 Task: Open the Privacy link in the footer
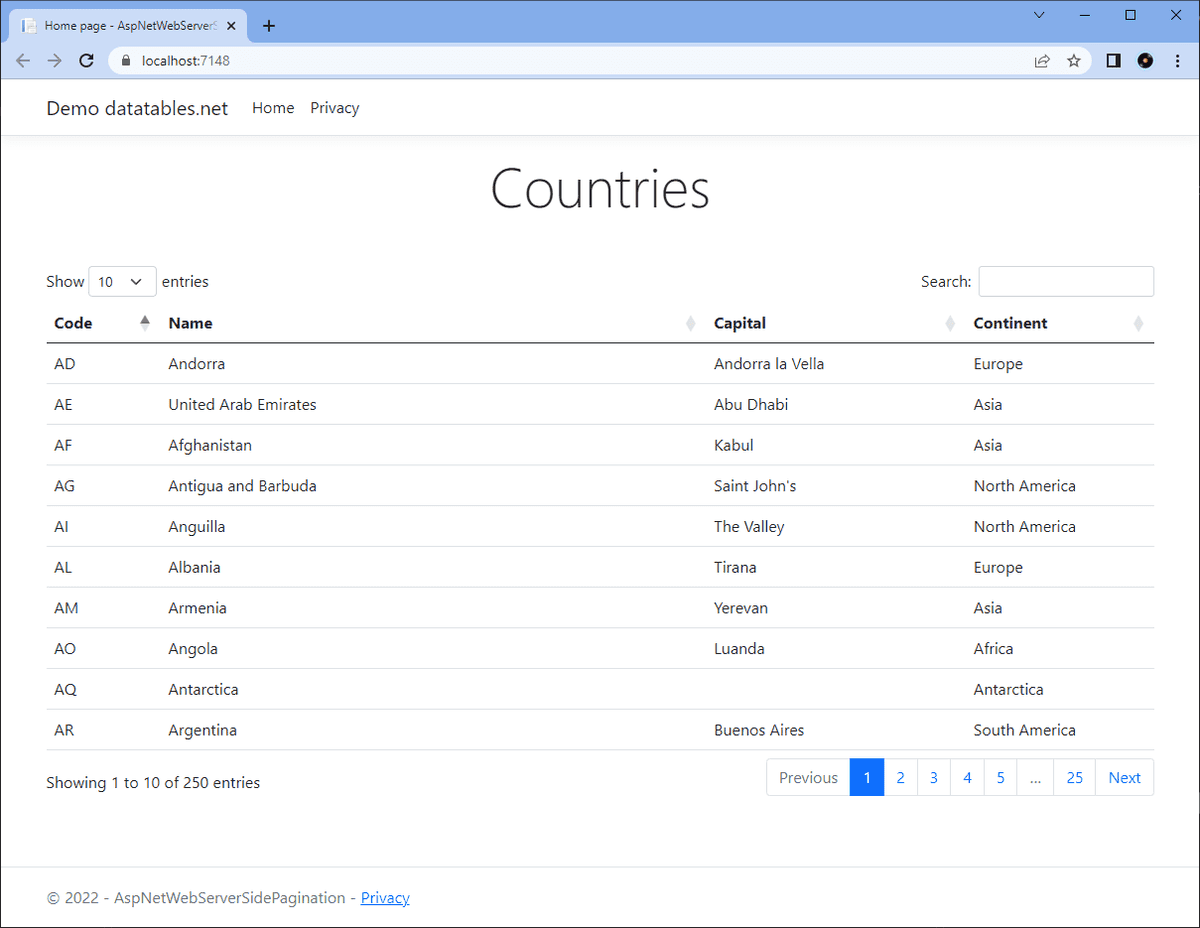pyautogui.click(x=384, y=897)
